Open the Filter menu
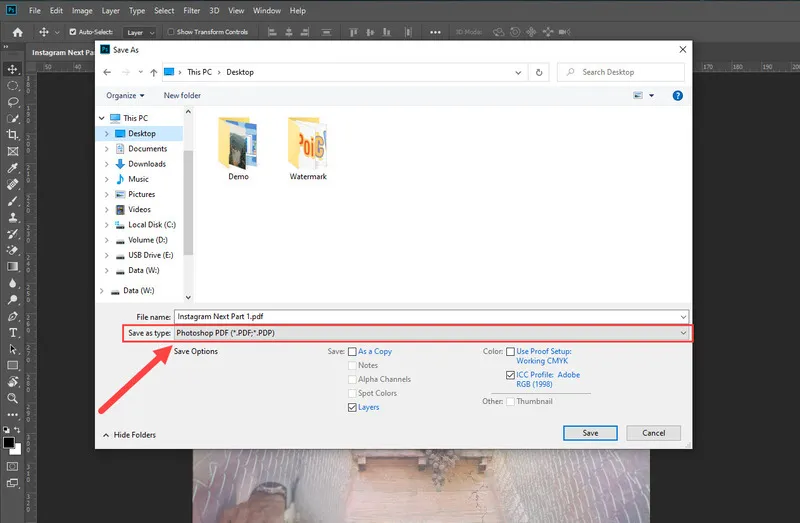 [x=191, y=10]
